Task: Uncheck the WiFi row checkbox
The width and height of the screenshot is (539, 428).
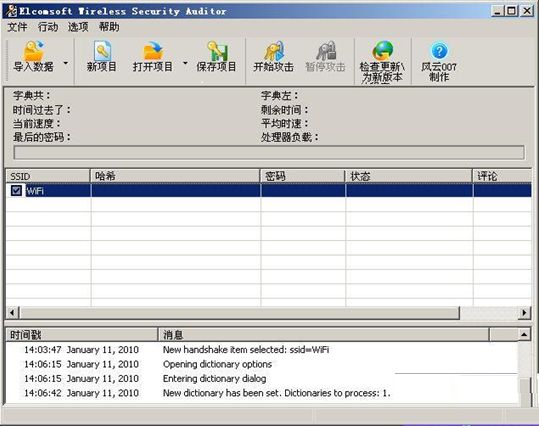Action: coord(16,190)
